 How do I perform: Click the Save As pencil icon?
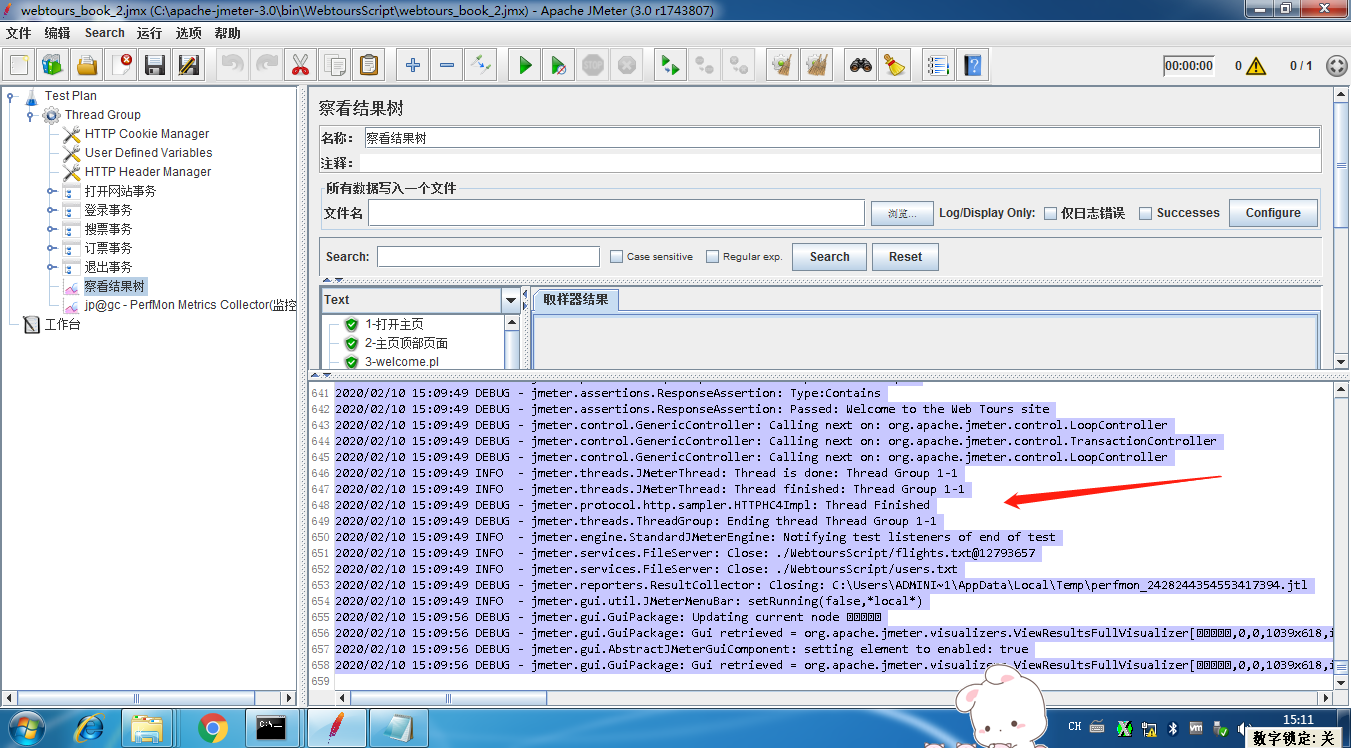[189, 66]
